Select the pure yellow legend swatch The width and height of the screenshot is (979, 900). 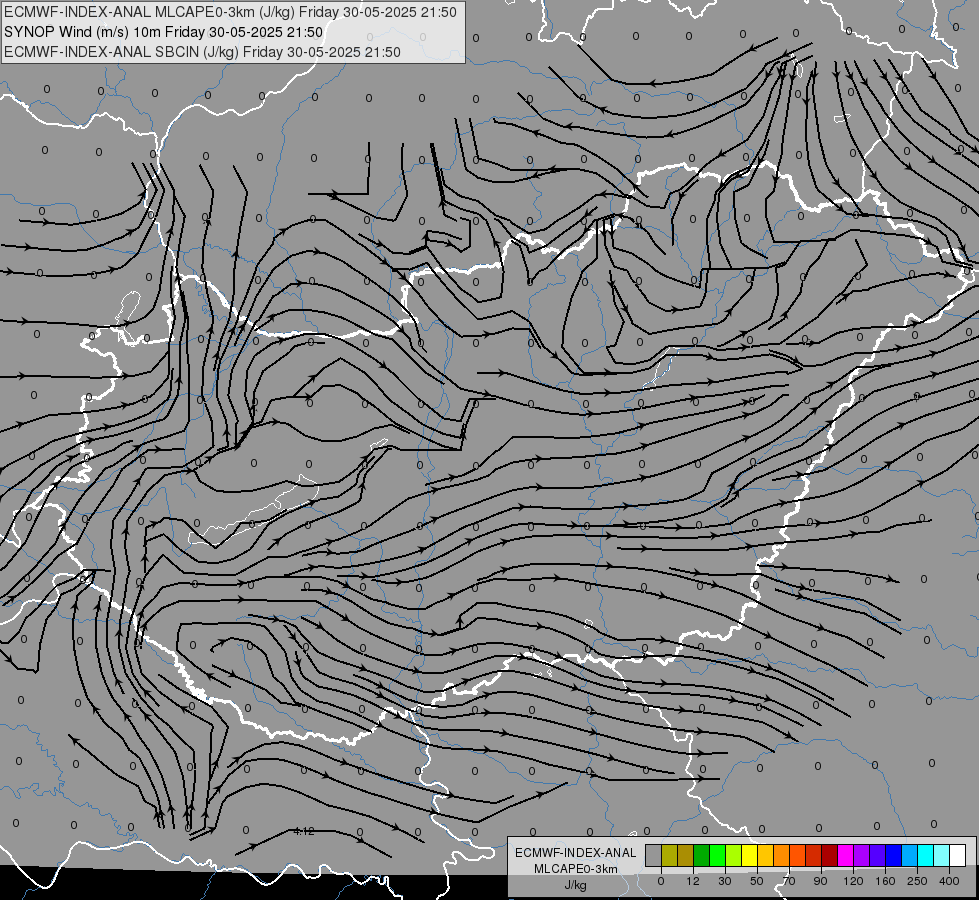(750, 855)
